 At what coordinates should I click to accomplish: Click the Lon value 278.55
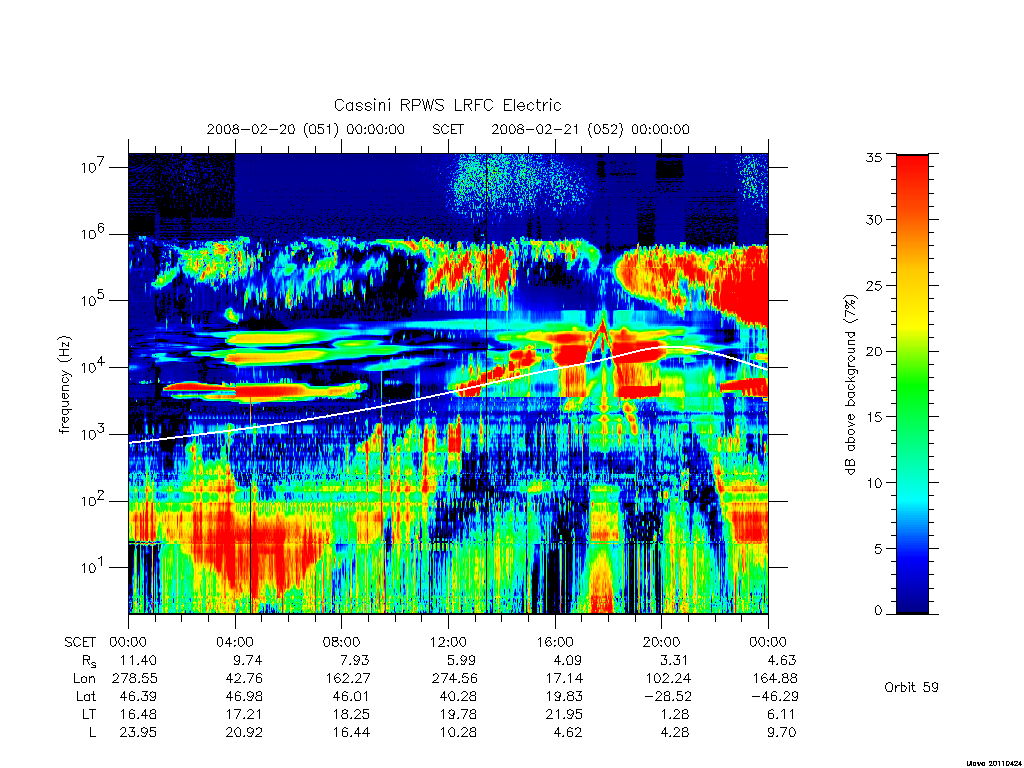tap(135, 679)
